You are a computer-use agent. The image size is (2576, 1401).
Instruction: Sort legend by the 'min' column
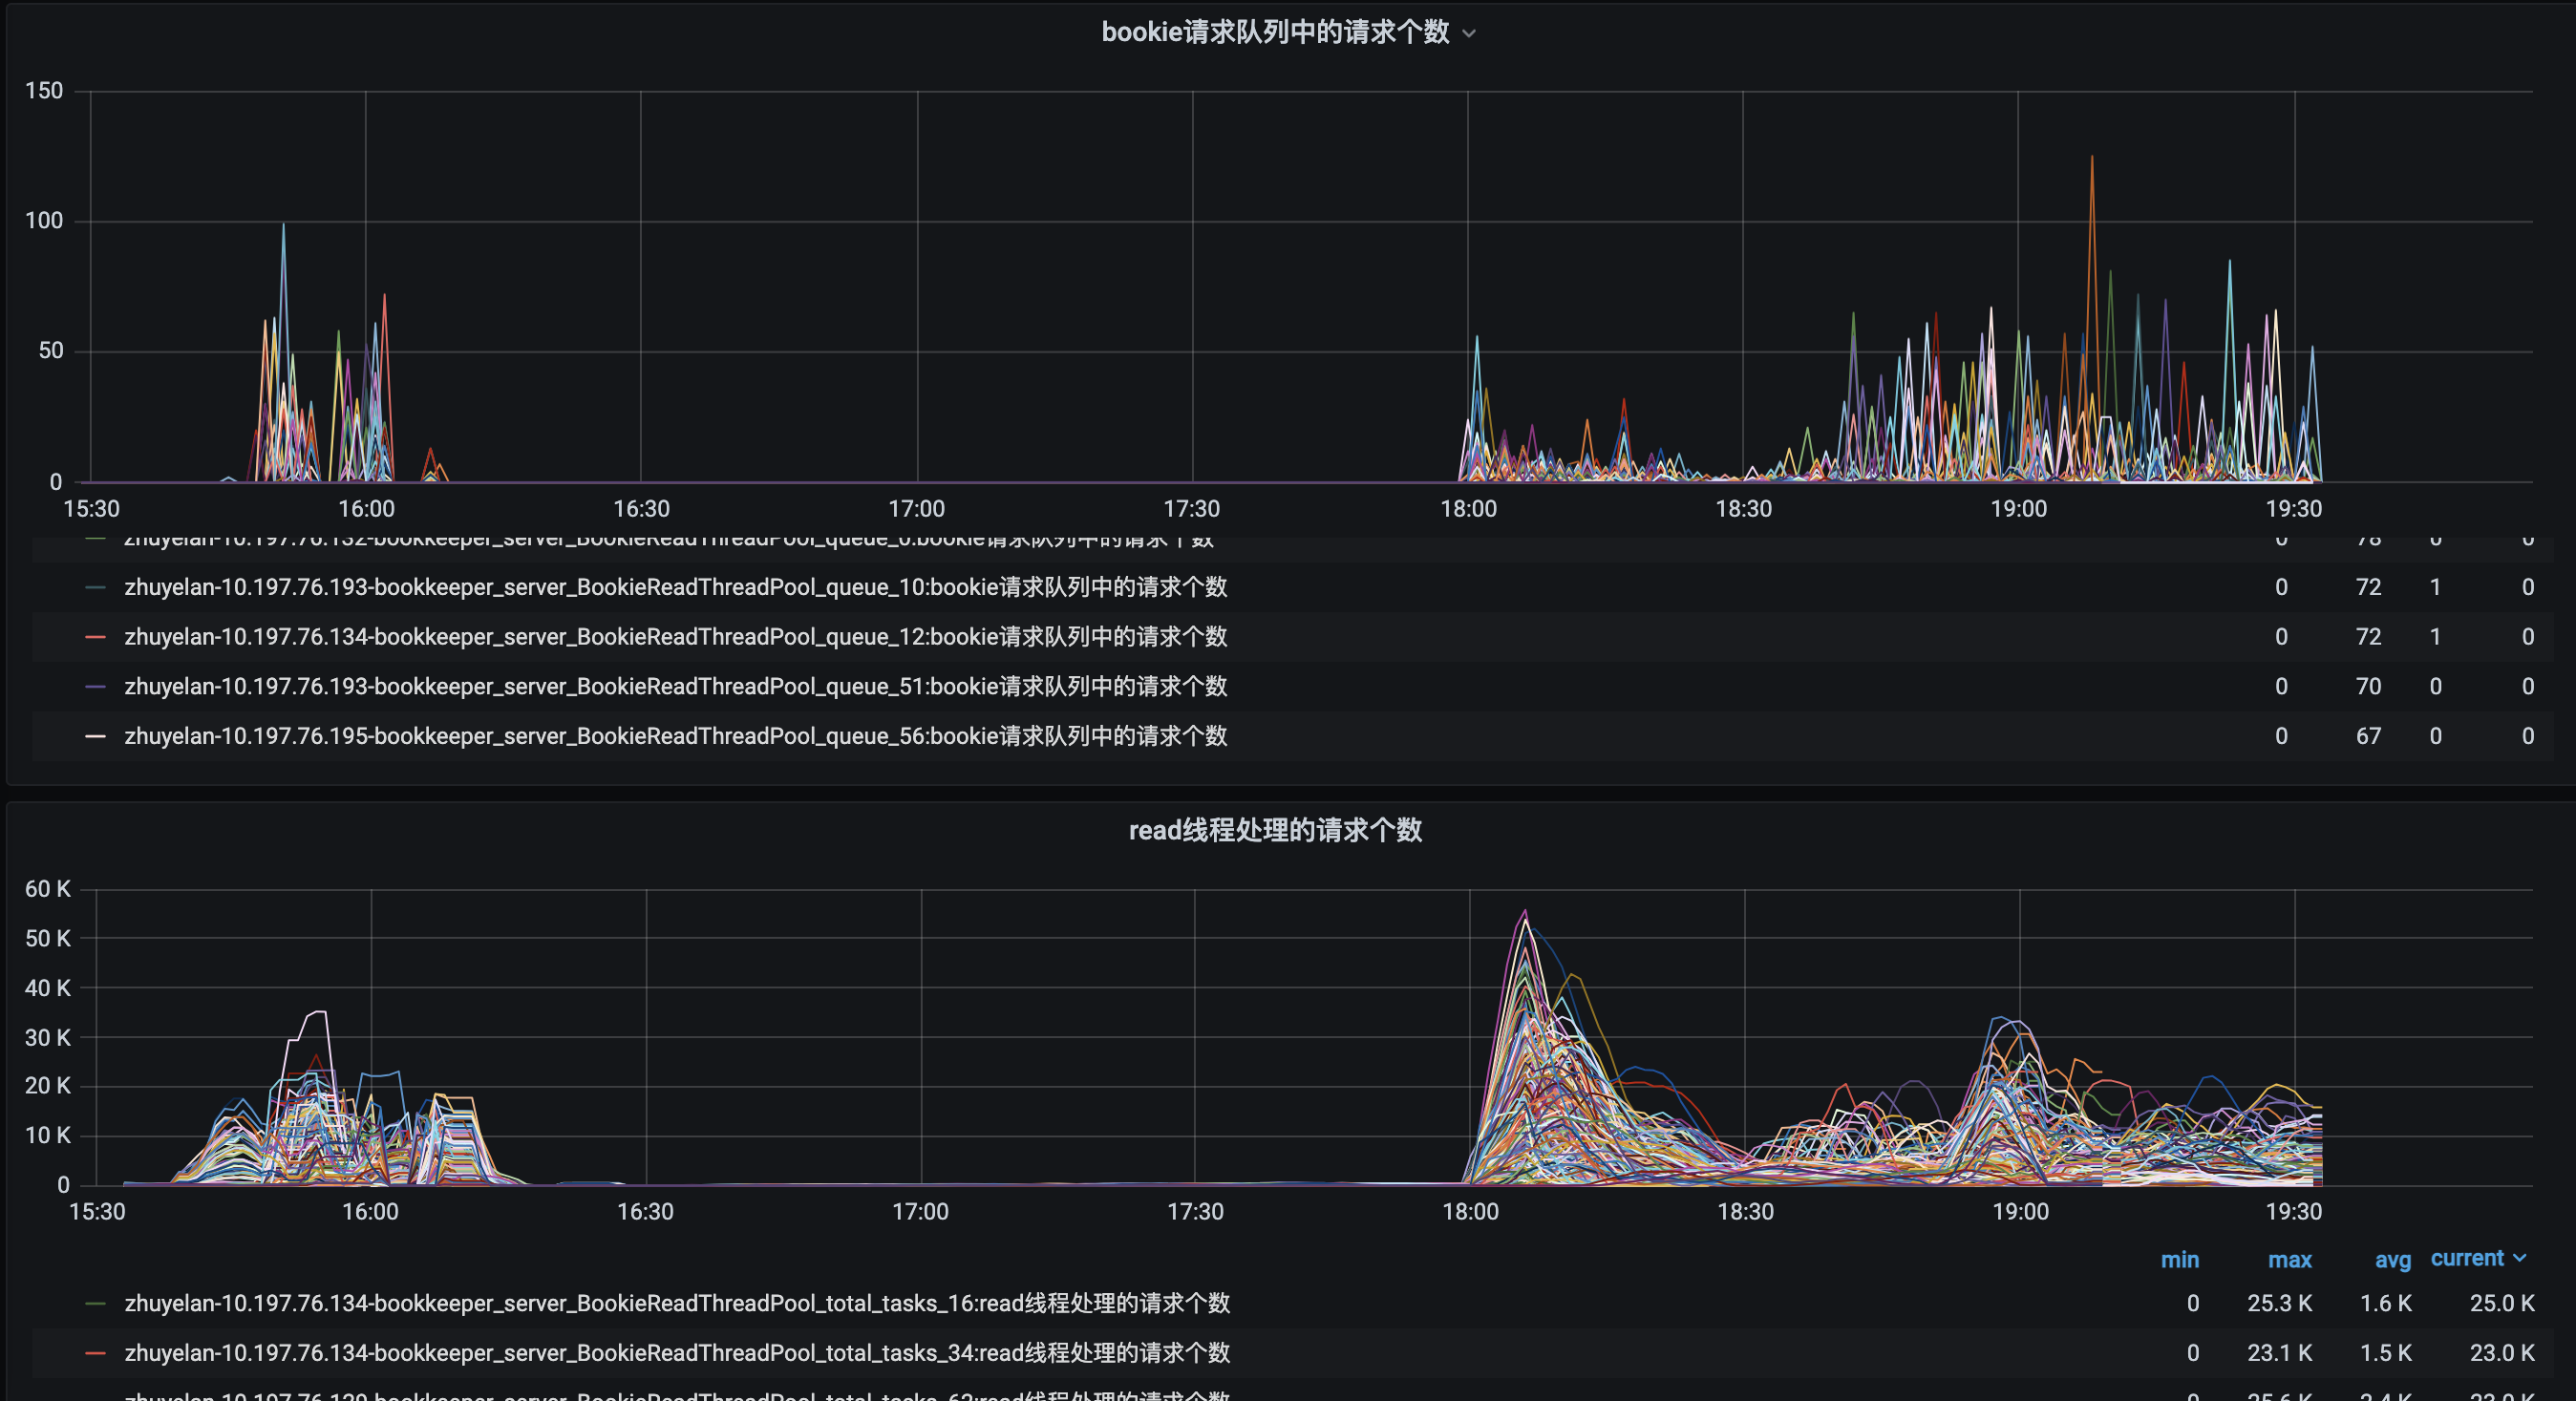click(x=2179, y=1259)
